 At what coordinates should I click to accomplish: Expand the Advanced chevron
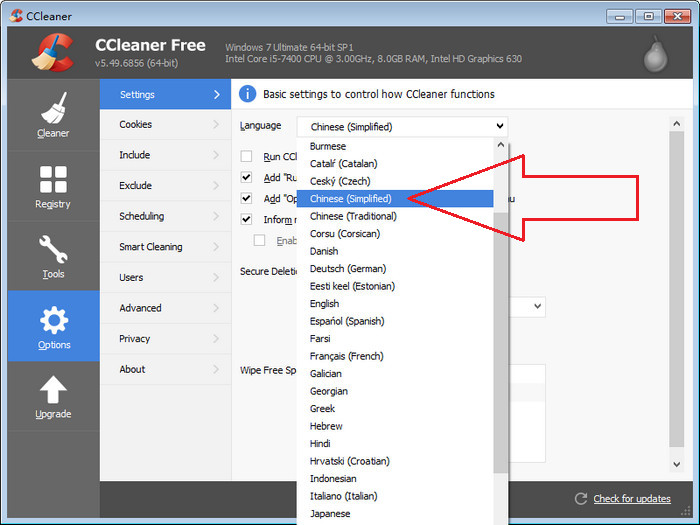coord(216,308)
